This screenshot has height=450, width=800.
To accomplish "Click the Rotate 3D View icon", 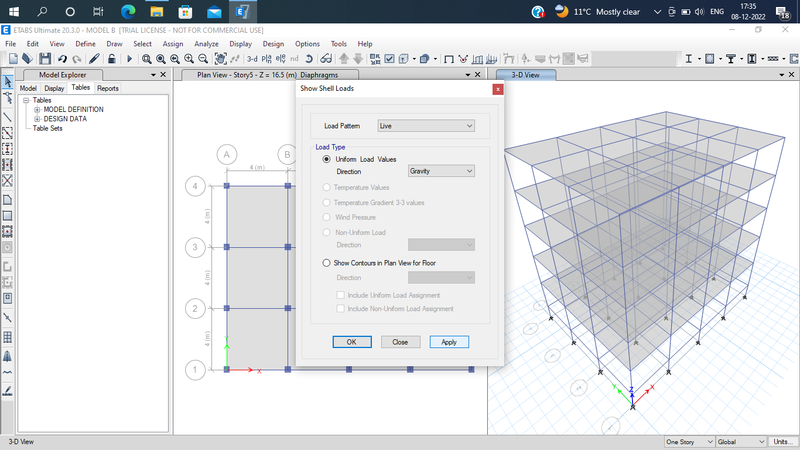I will (309, 59).
